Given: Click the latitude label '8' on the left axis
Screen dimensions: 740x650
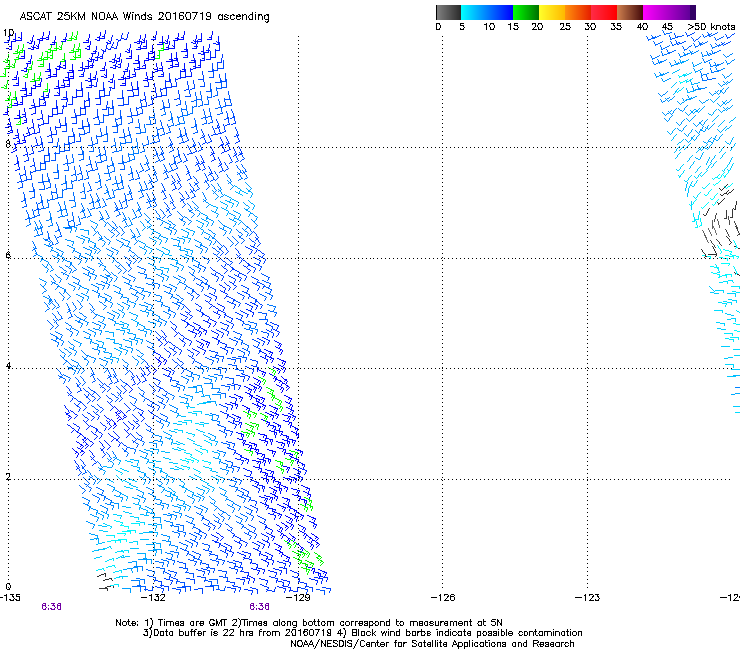Looking at the screenshot, I should coord(8,144).
